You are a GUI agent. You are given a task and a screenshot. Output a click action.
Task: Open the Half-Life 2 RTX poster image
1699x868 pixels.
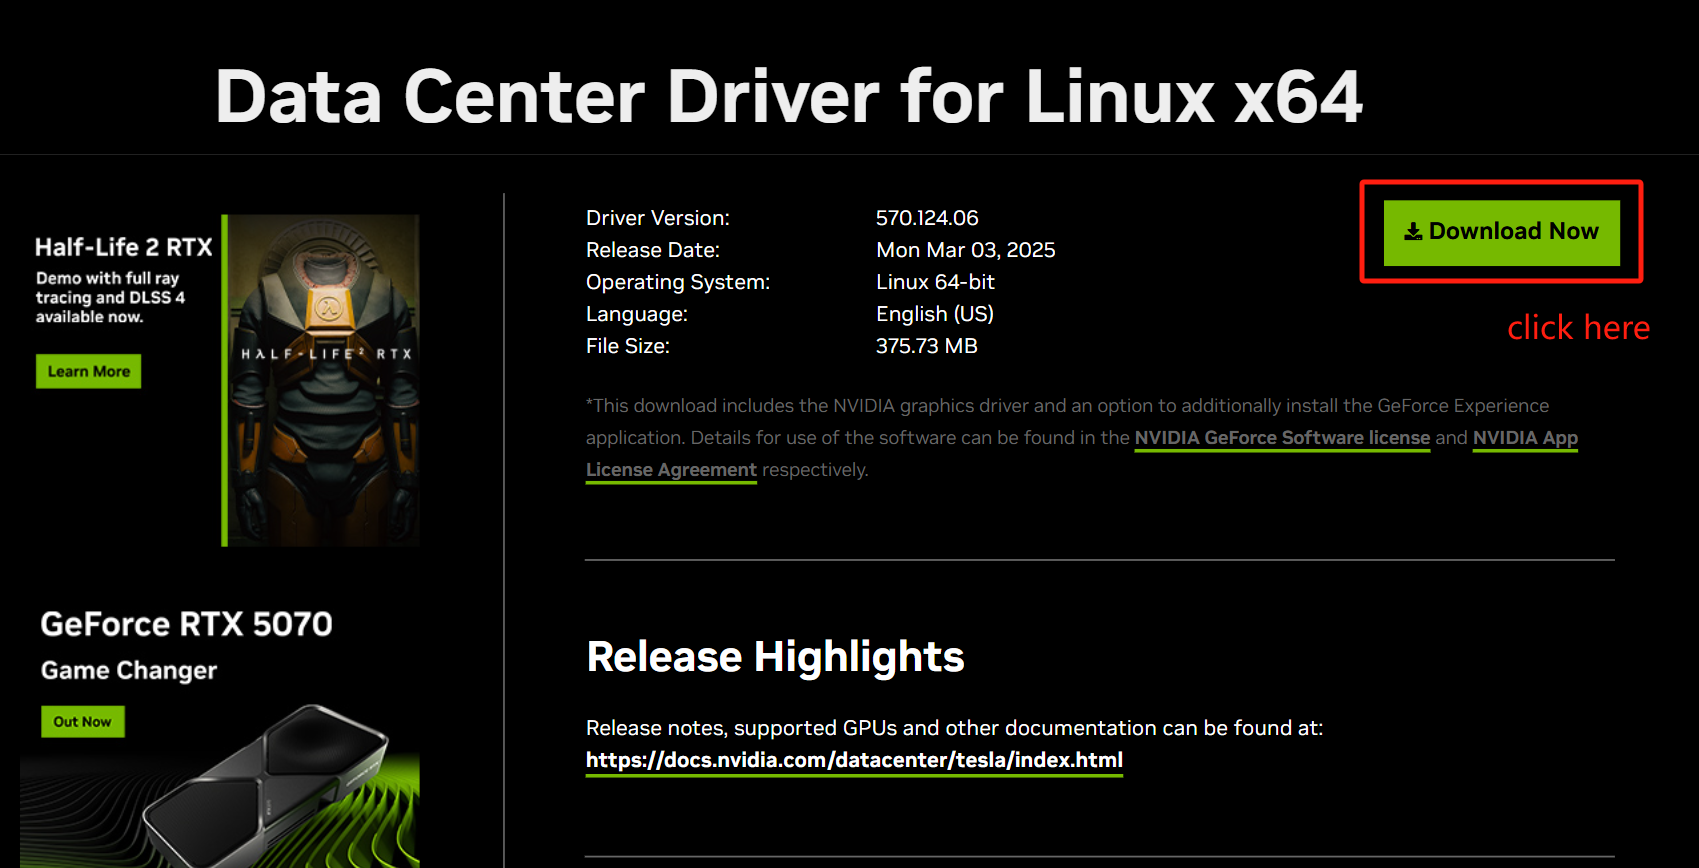pos(322,380)
